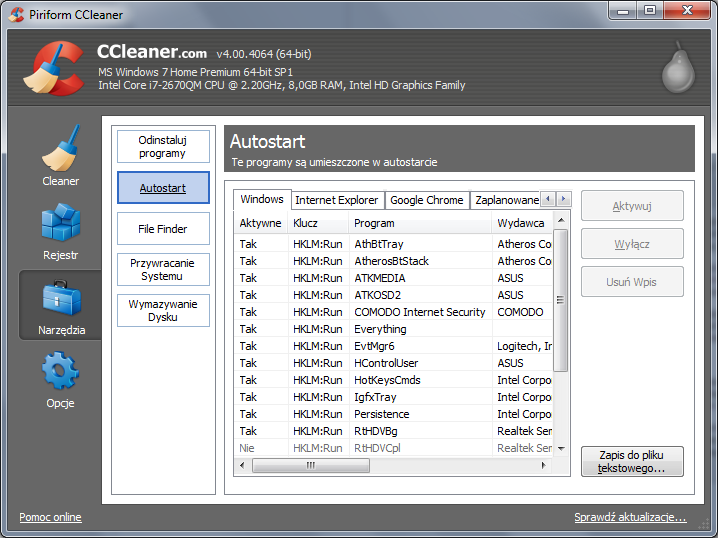Image resolution: width=718 pixels, height=538 pixels.
Task: Open Przywracanie Systemu section
Action: 163,270
